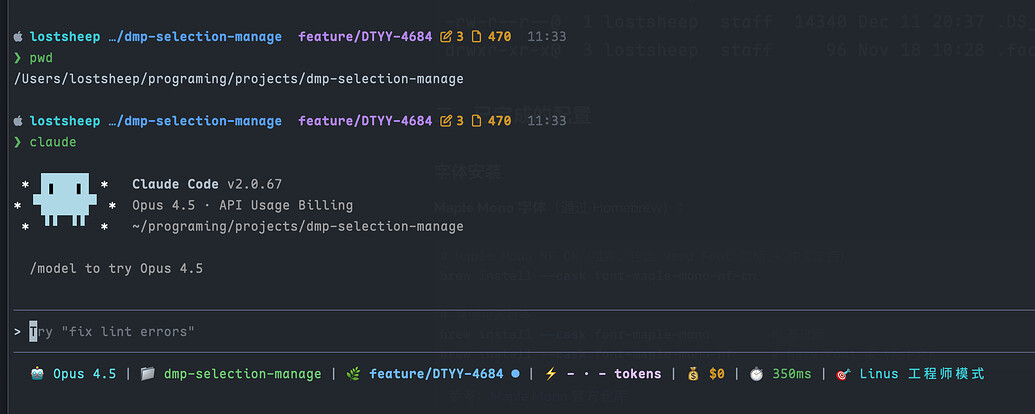
Task: Click 470 count in prompt above claude
Action: (x=500, y=121)
